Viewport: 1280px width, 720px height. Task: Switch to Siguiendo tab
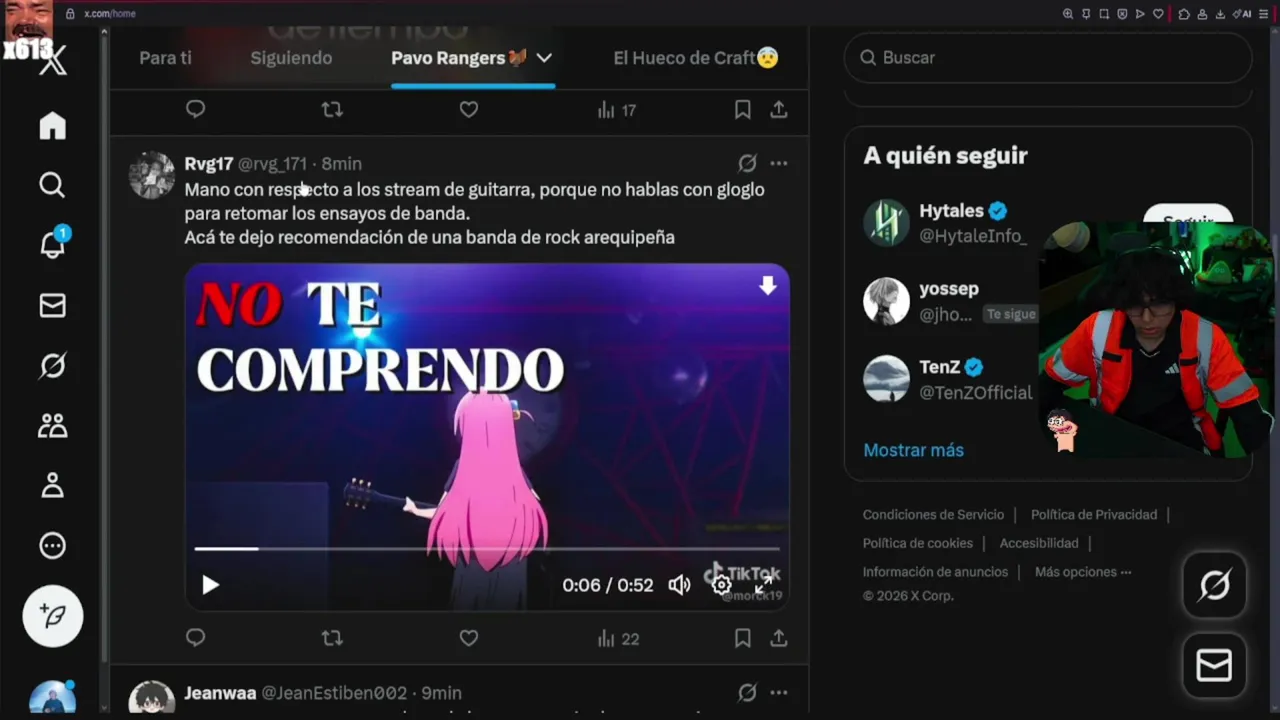click(291, 58)
